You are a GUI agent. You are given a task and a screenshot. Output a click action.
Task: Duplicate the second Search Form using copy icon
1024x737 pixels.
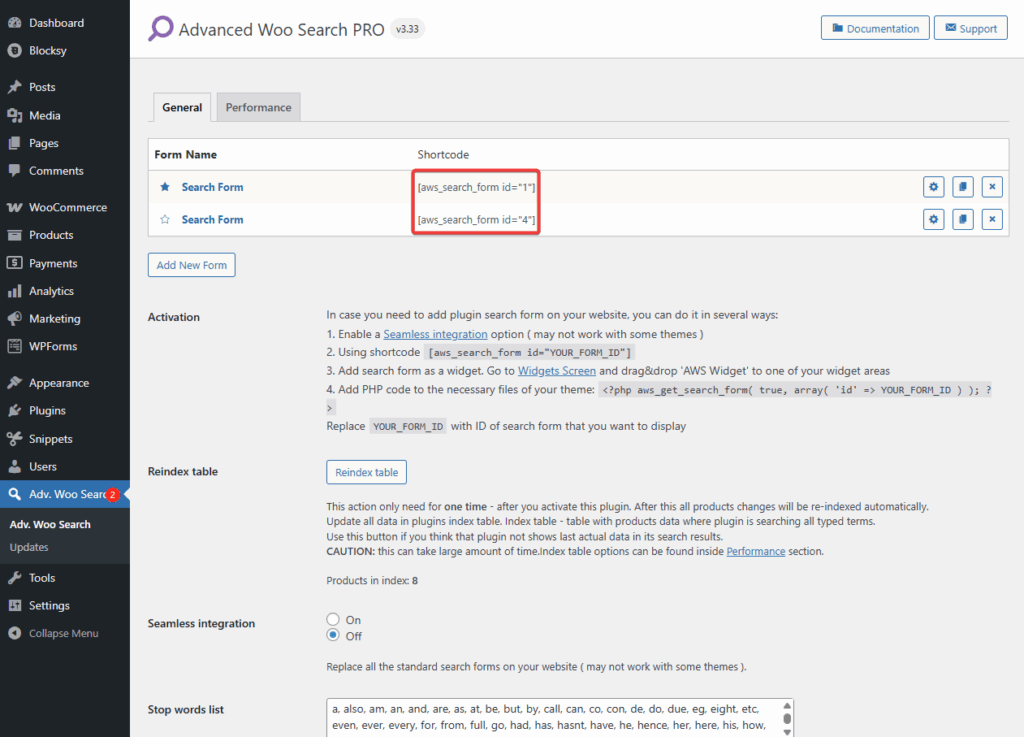pos(962,219)
